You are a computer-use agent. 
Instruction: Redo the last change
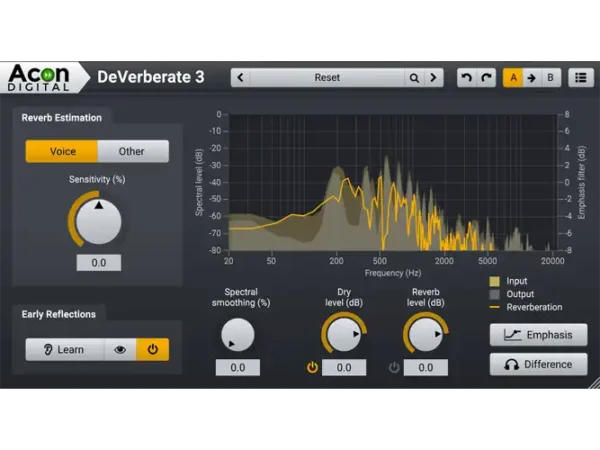pyautogui.click(x=486, y=78)
